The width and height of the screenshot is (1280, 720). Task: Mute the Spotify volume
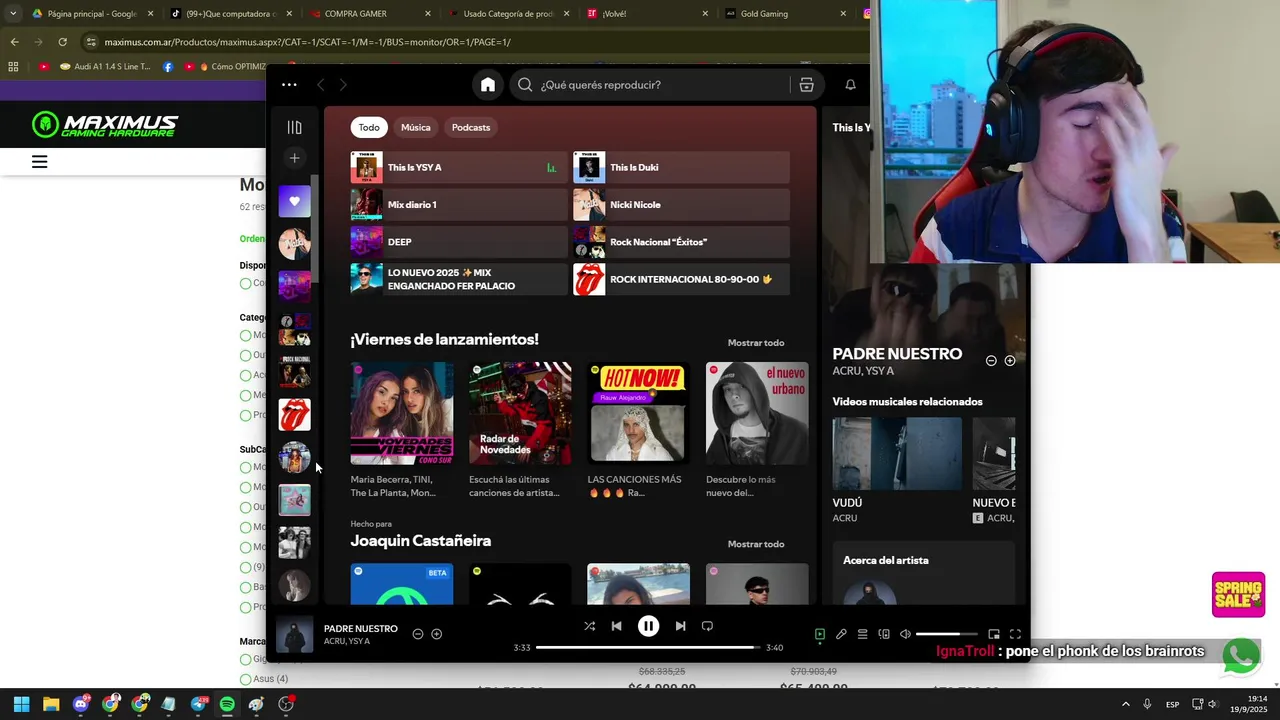[x=905, y=634]
